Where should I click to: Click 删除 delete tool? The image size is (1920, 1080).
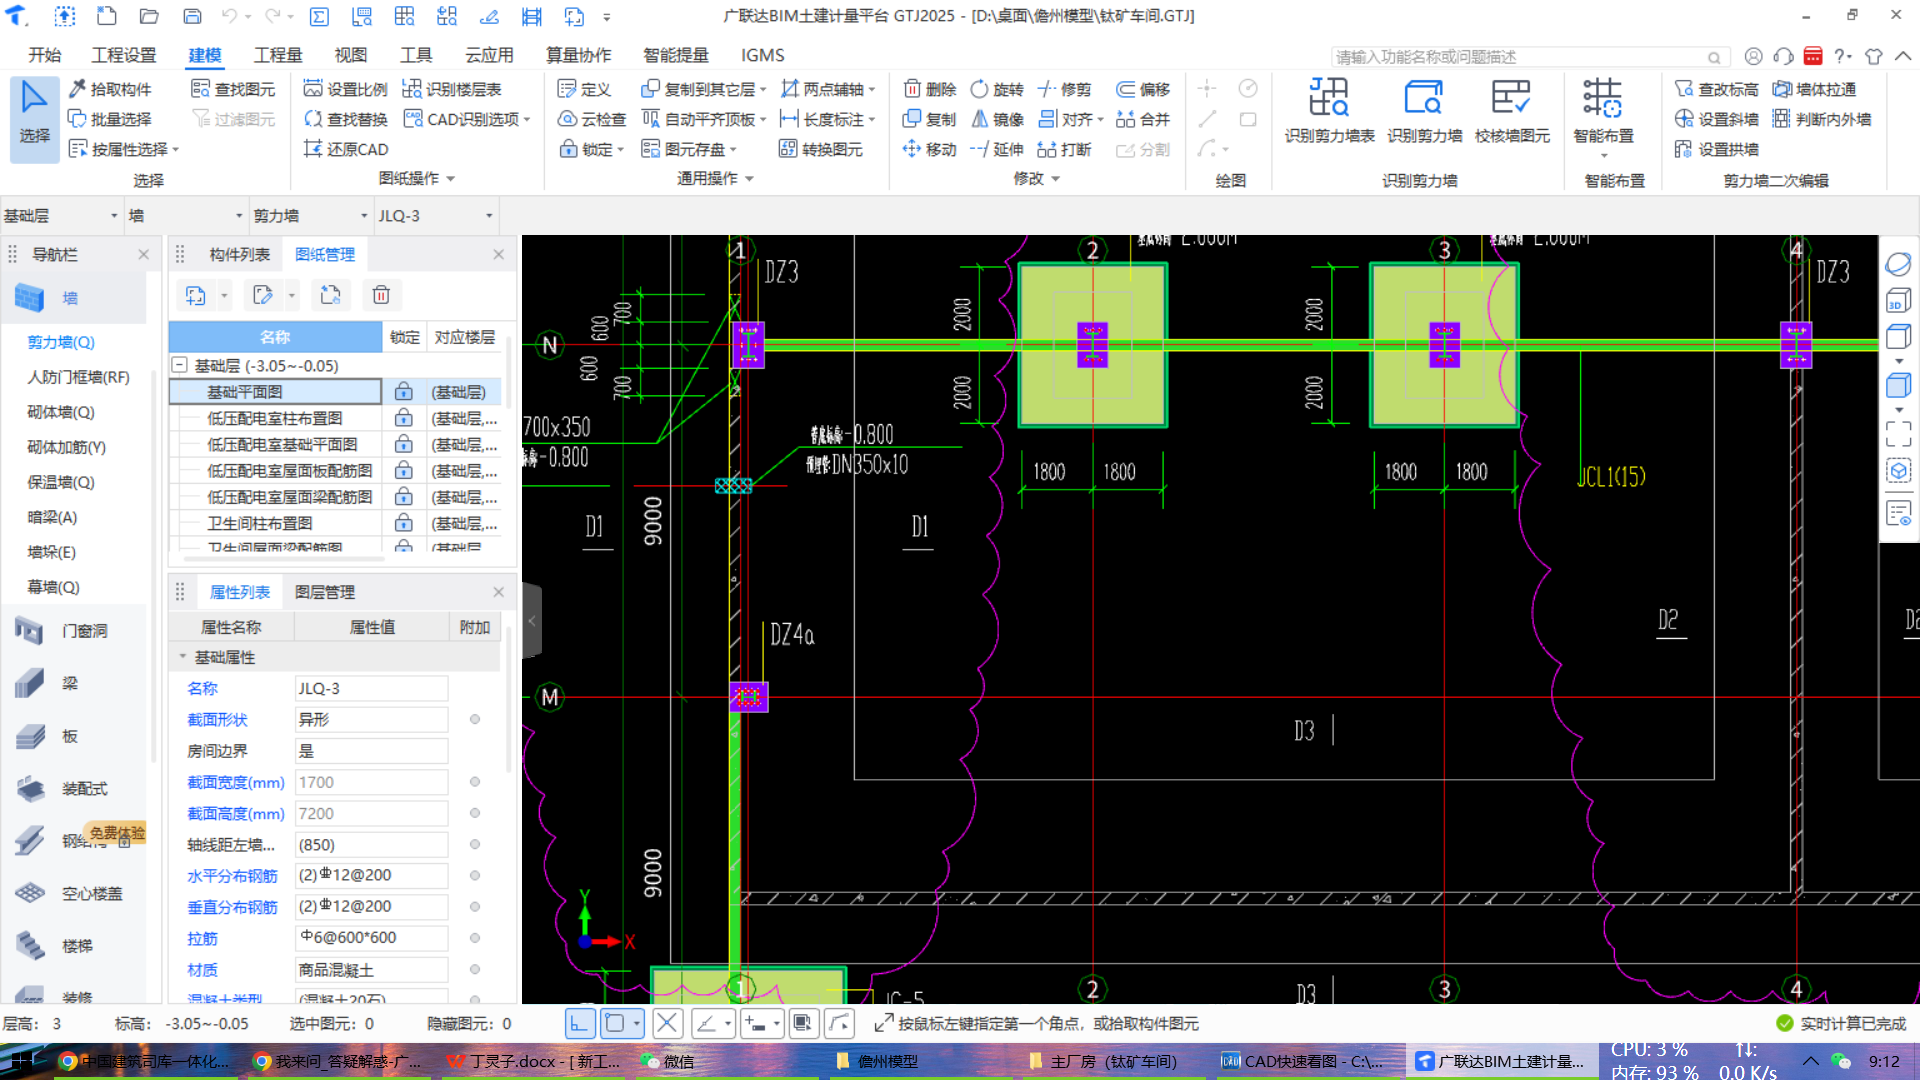click(x=930, y=89)
